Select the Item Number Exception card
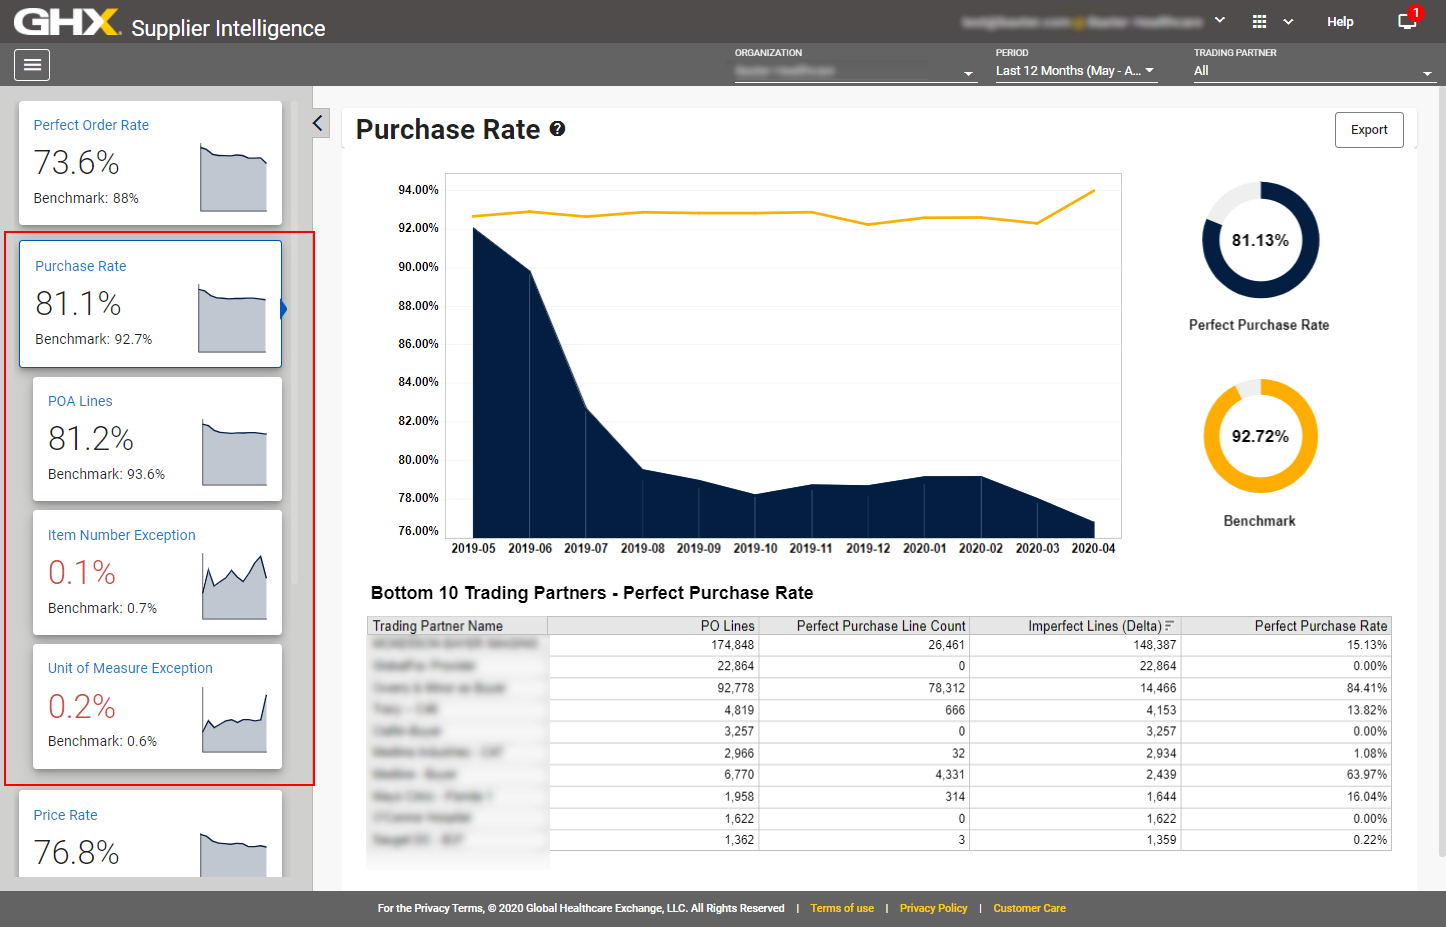 click(157, 572)
